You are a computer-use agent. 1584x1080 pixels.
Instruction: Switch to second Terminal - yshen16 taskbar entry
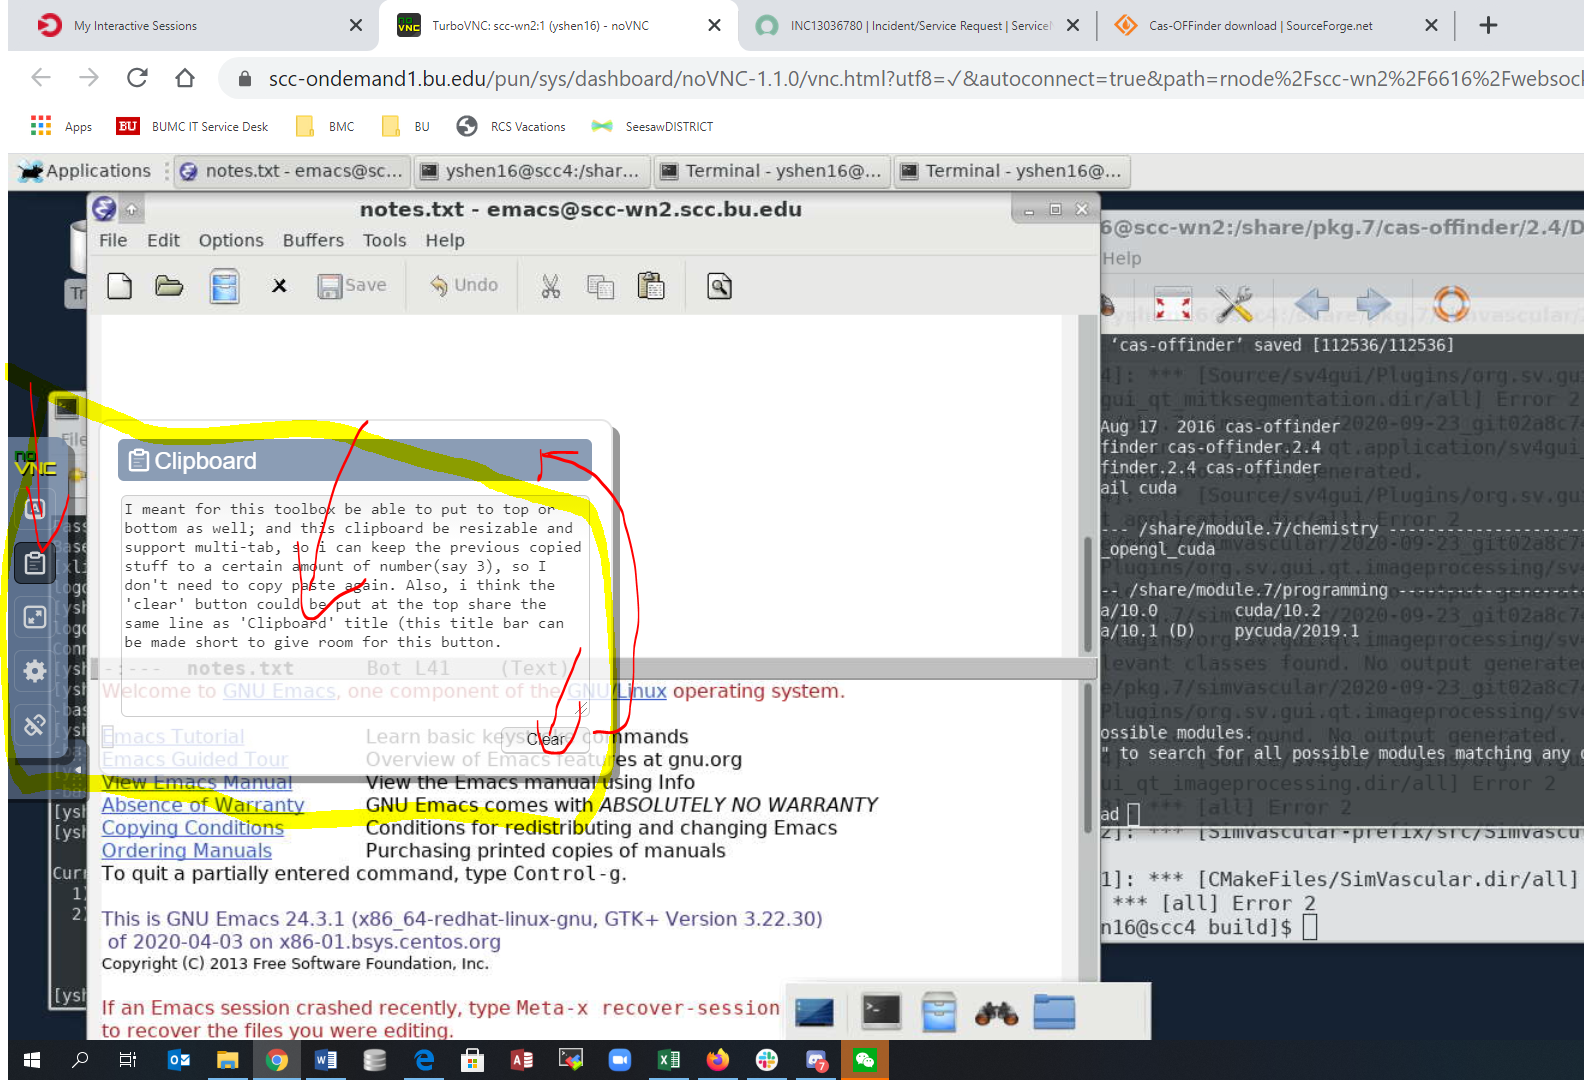click(1012, 171)
